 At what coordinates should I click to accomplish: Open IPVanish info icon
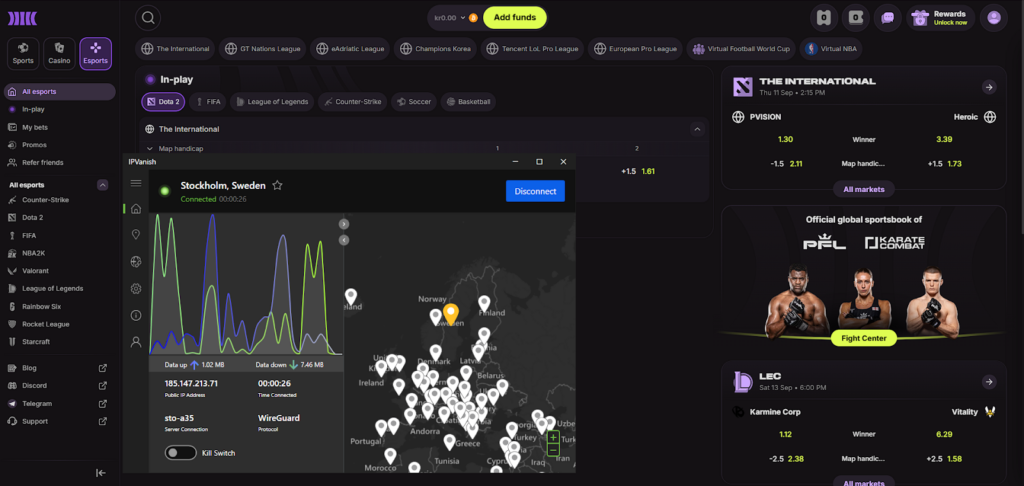(x=136, y=316)
